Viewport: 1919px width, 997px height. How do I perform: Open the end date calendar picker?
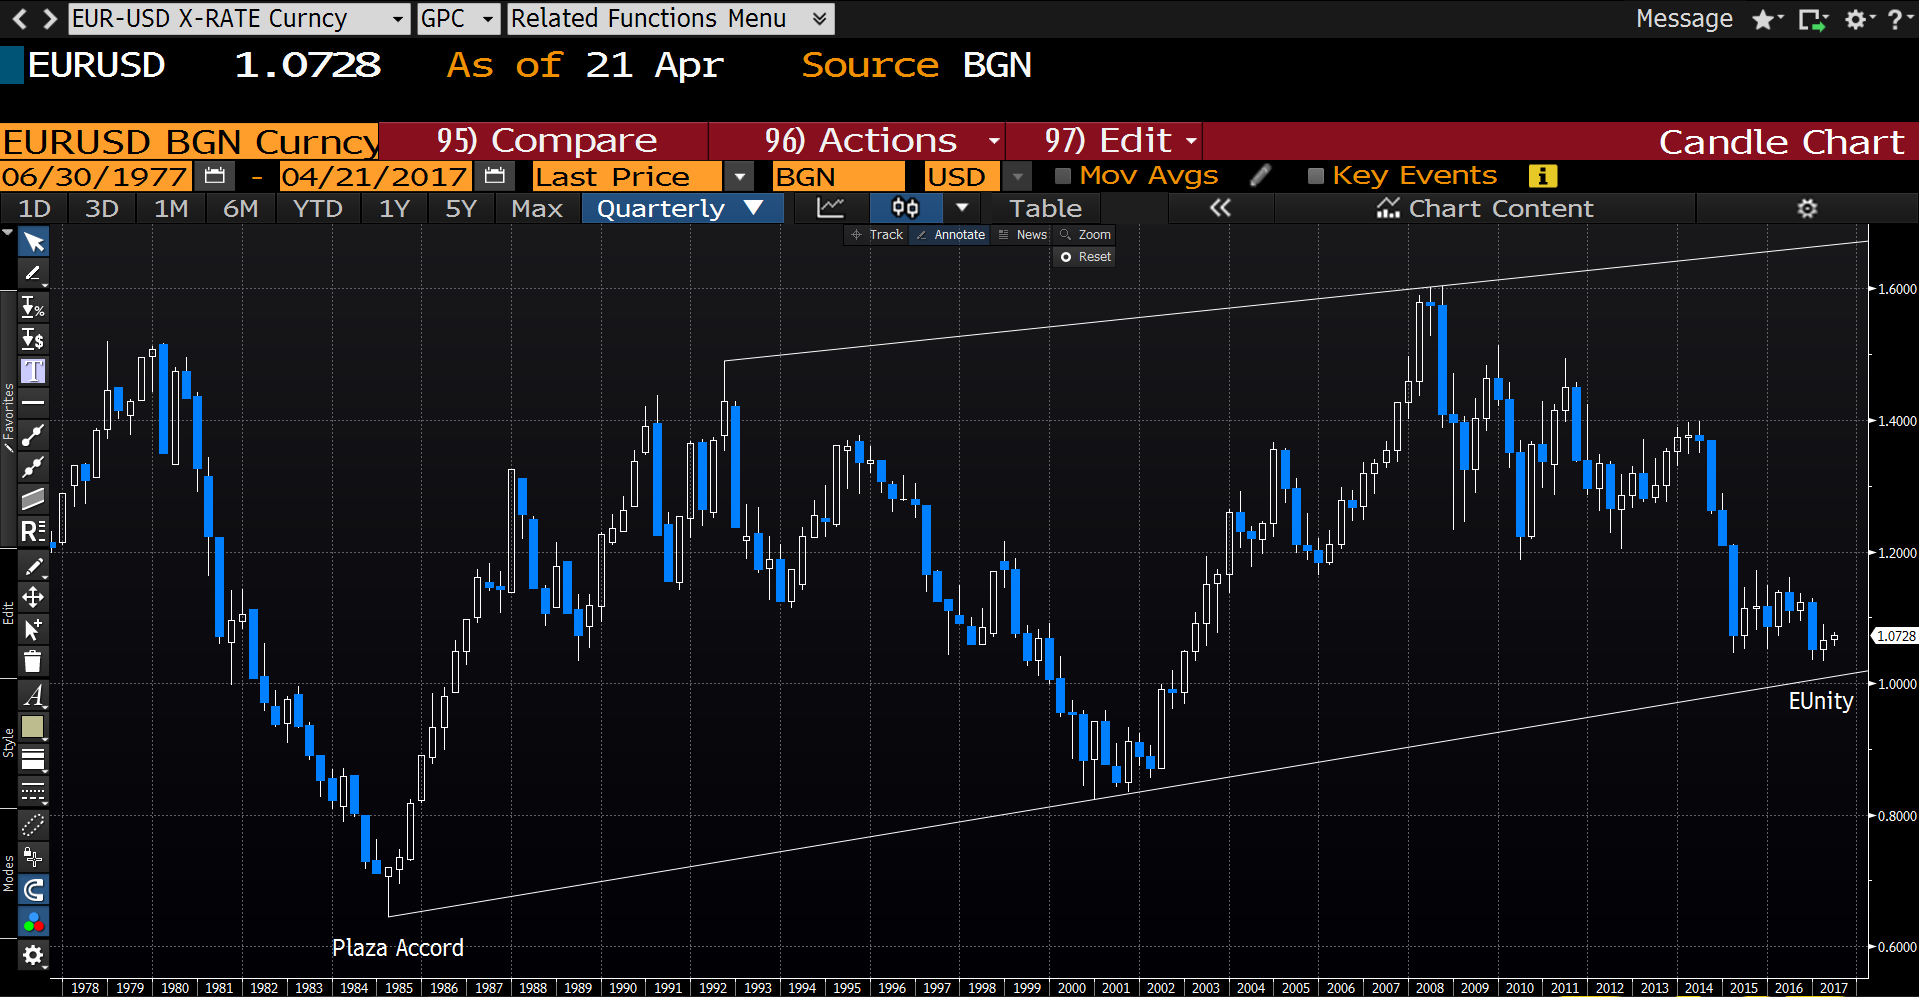tap(494, 176)
